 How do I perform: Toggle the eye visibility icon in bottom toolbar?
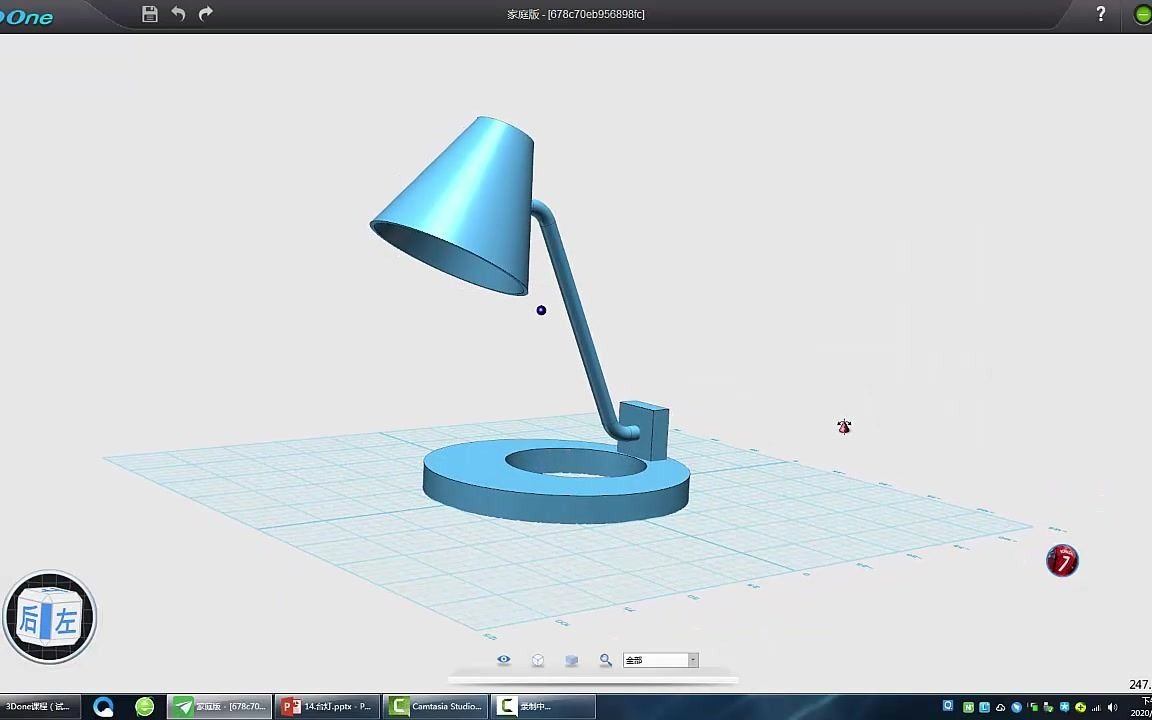click(503, 660)
